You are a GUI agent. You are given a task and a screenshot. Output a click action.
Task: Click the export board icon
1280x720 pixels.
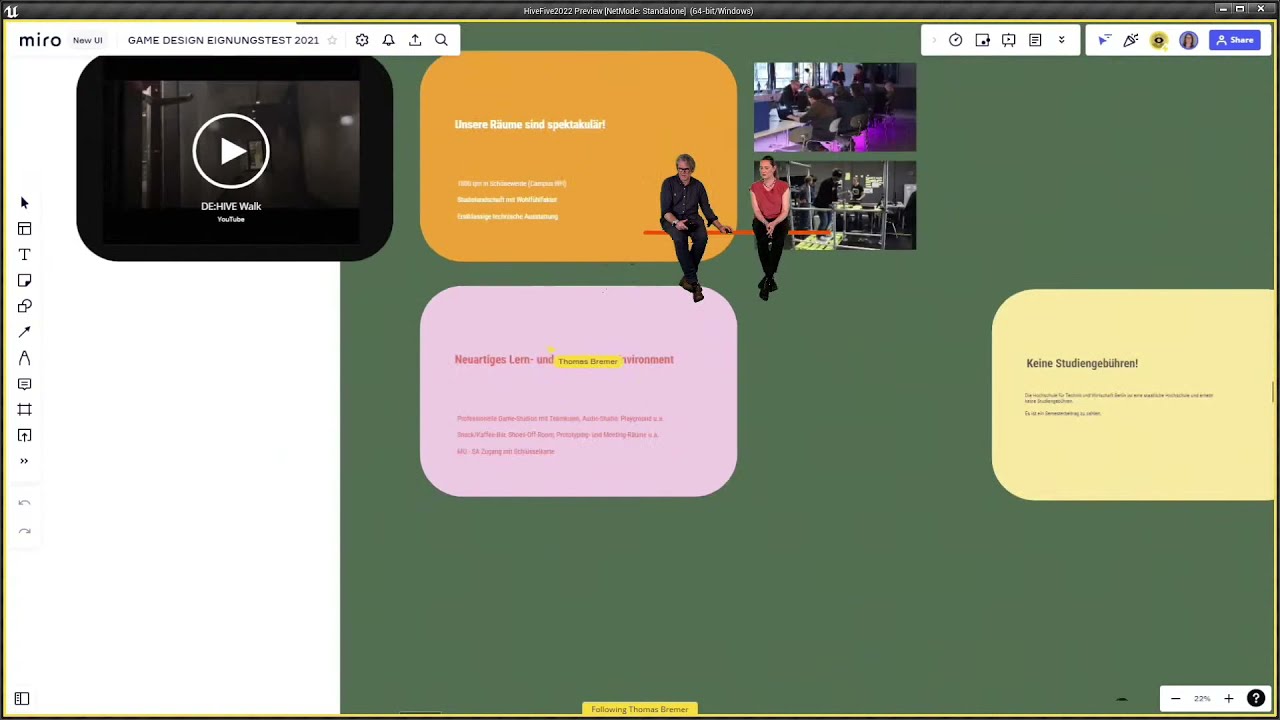[415, 40]
